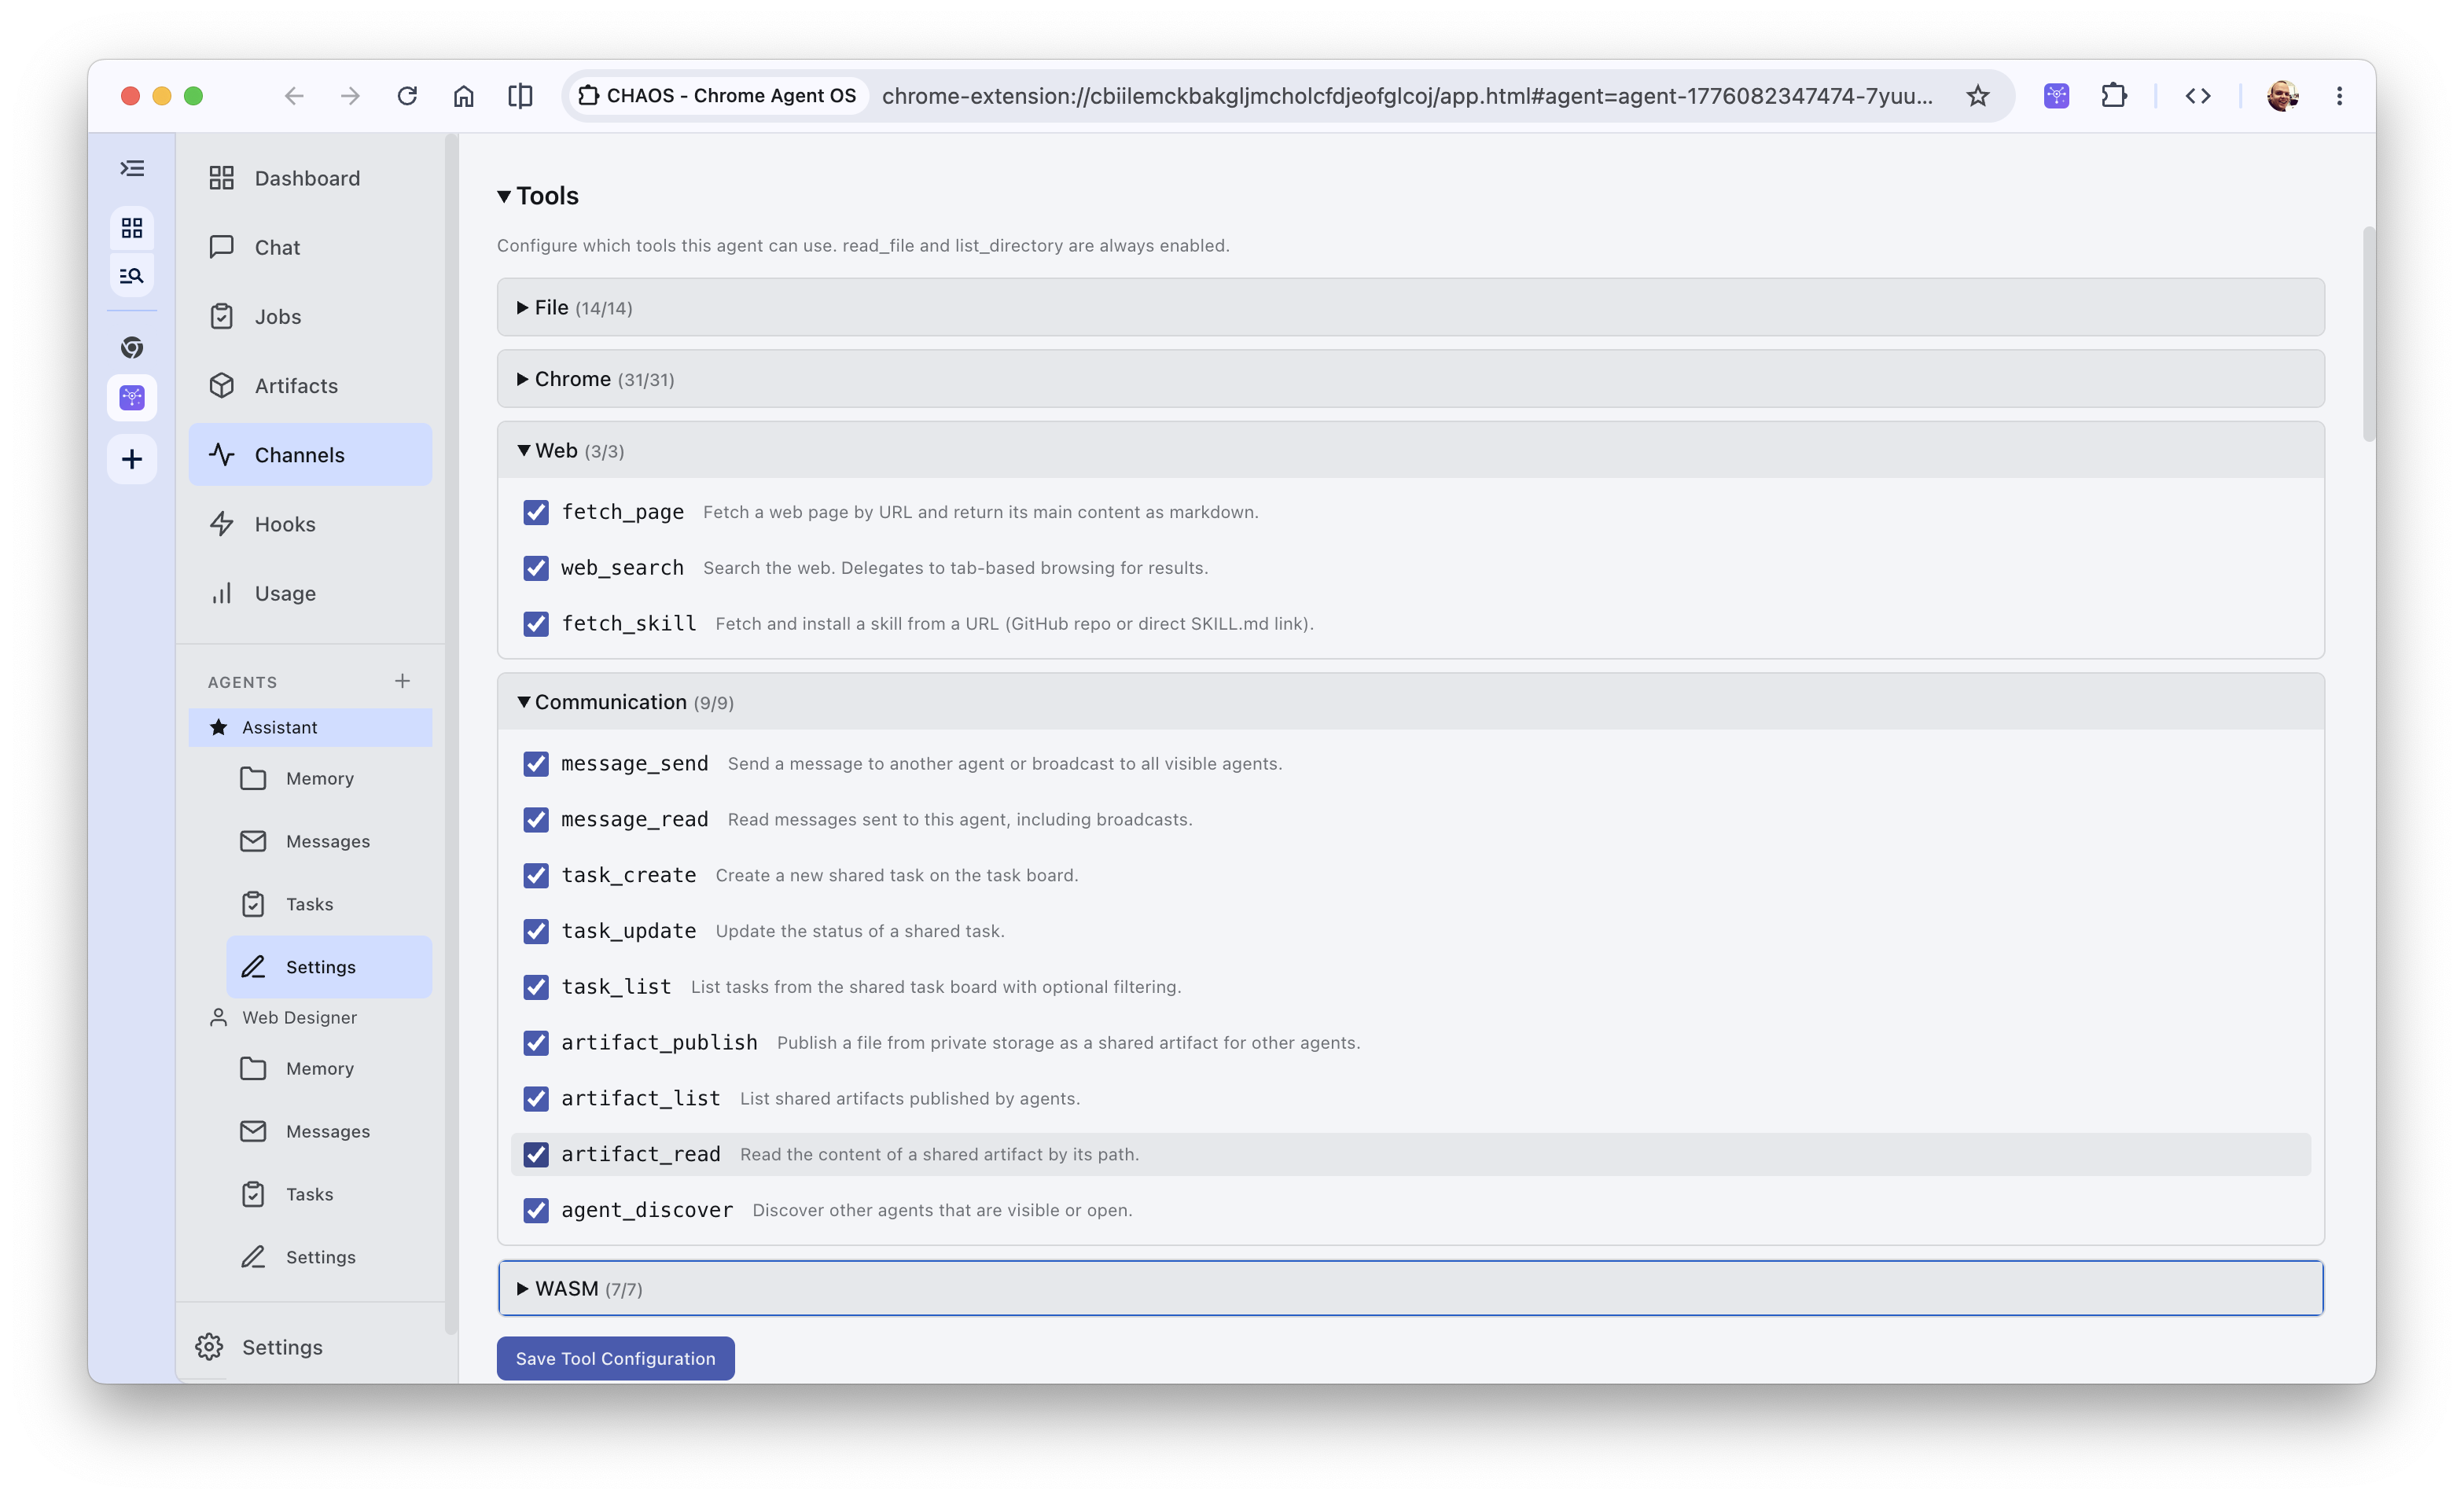Image resolution: width=2464 pixels, height=1500 pixels.
Task: Open Web Designer's Messages
Action: [x=329, y=1131]
